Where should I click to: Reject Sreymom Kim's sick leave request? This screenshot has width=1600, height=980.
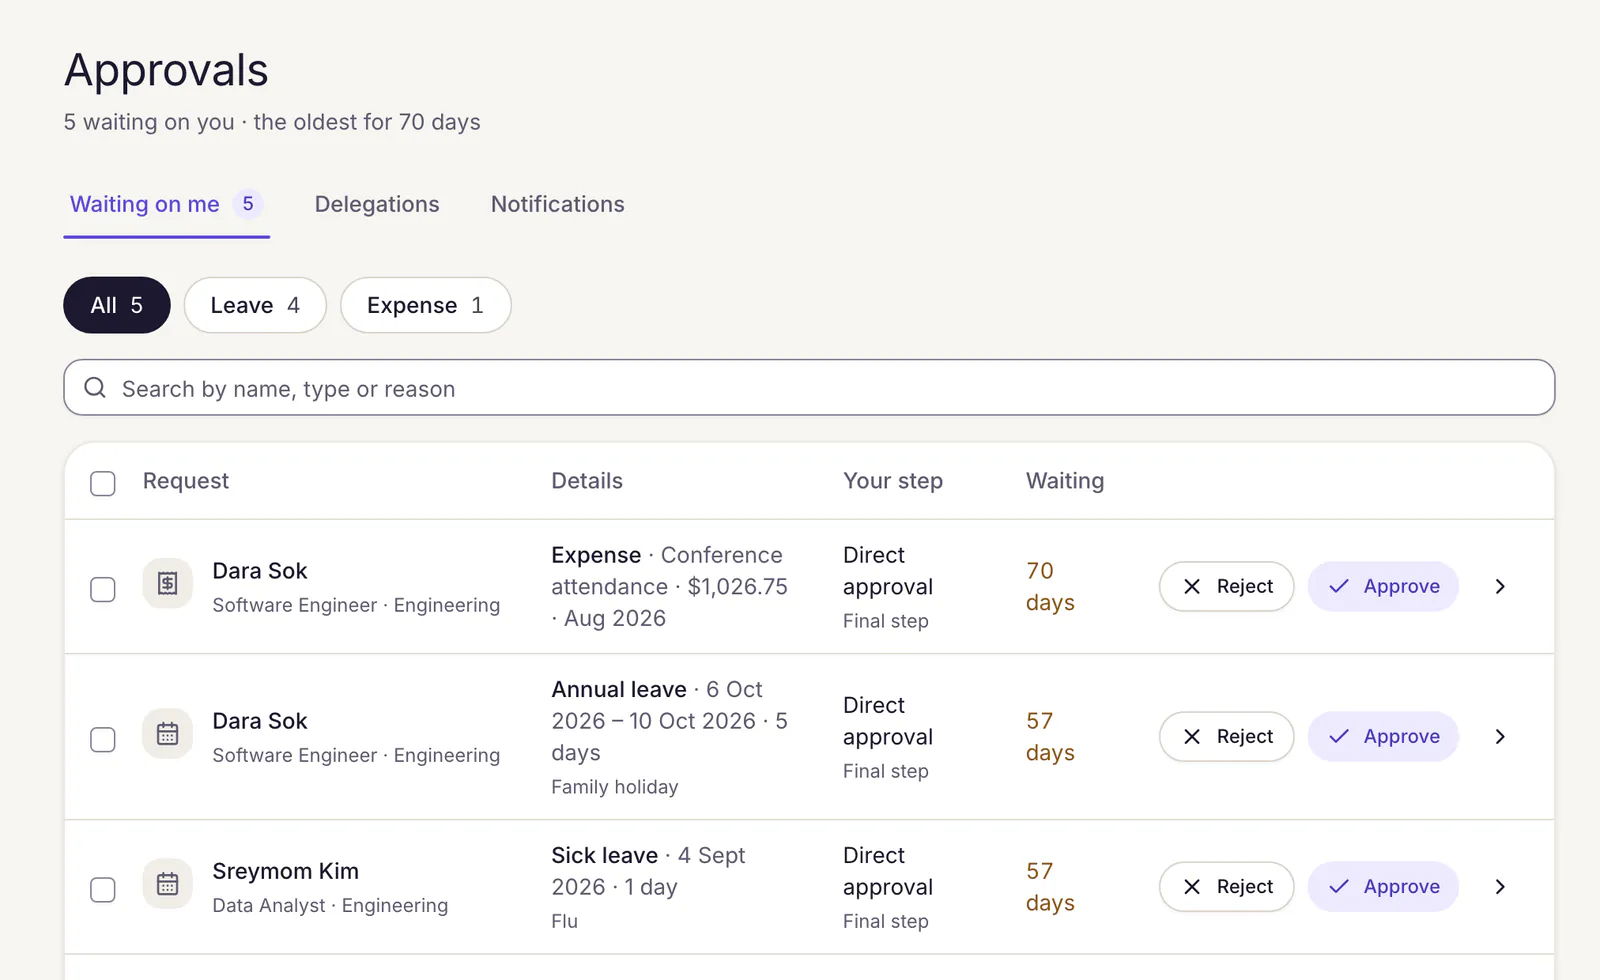click(1227, 887)
